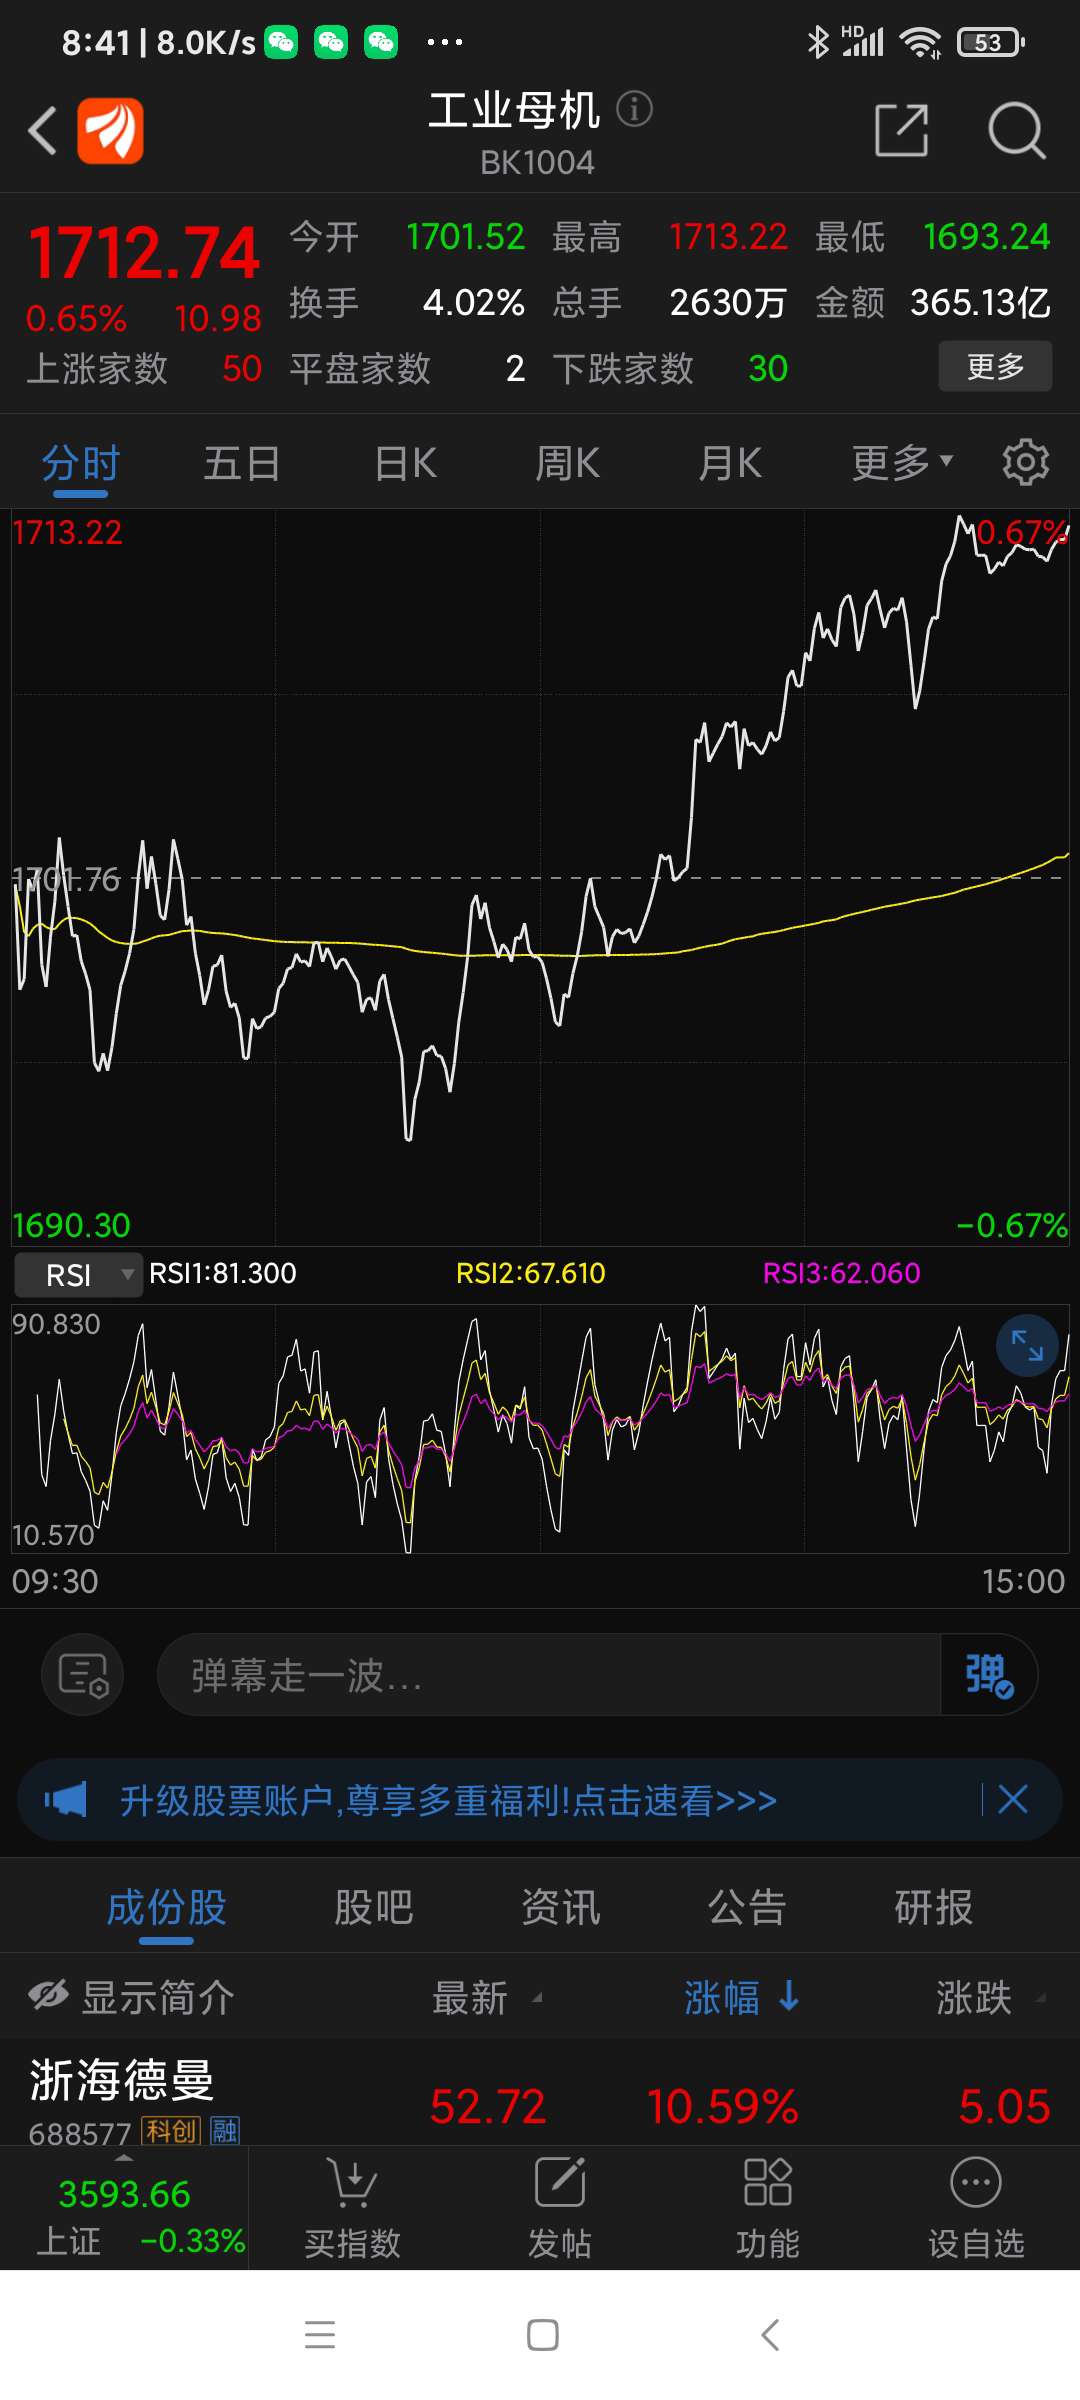Tap the 发帖 compose icon
The height and width of the screenshot is (2400, 1080).
[560, 2182]
